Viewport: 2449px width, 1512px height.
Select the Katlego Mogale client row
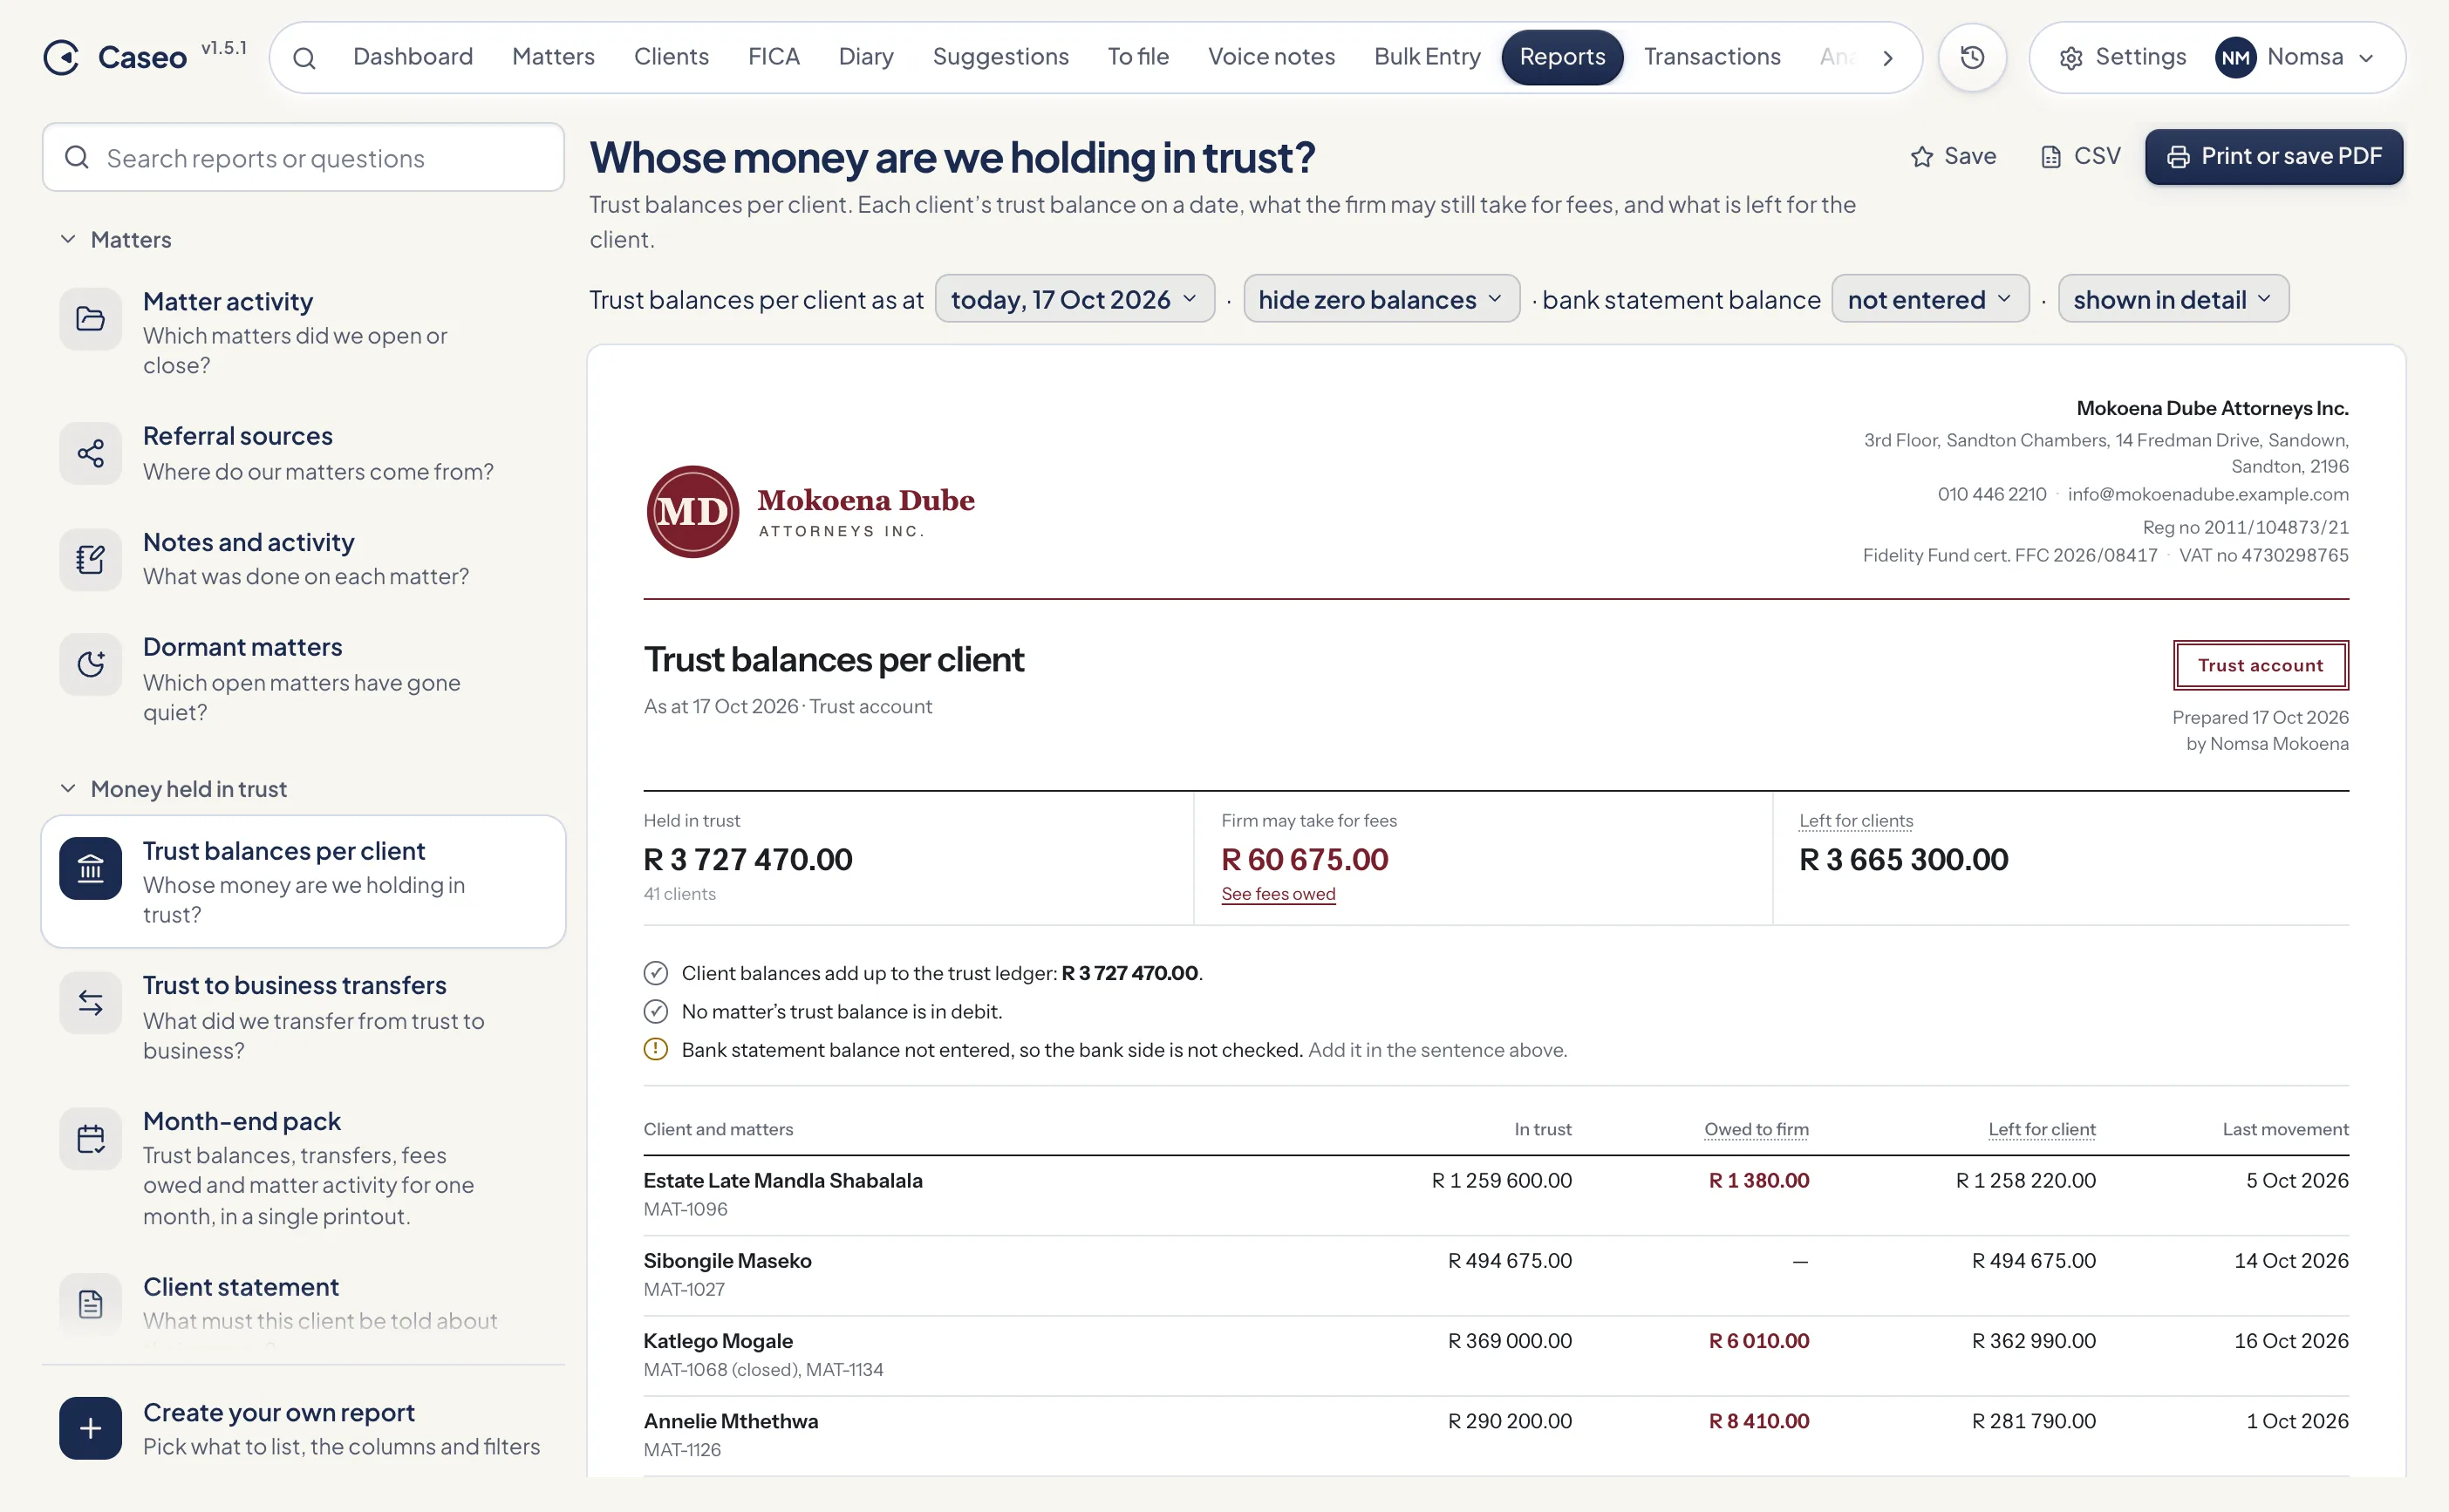(x=1496, y=1355)
